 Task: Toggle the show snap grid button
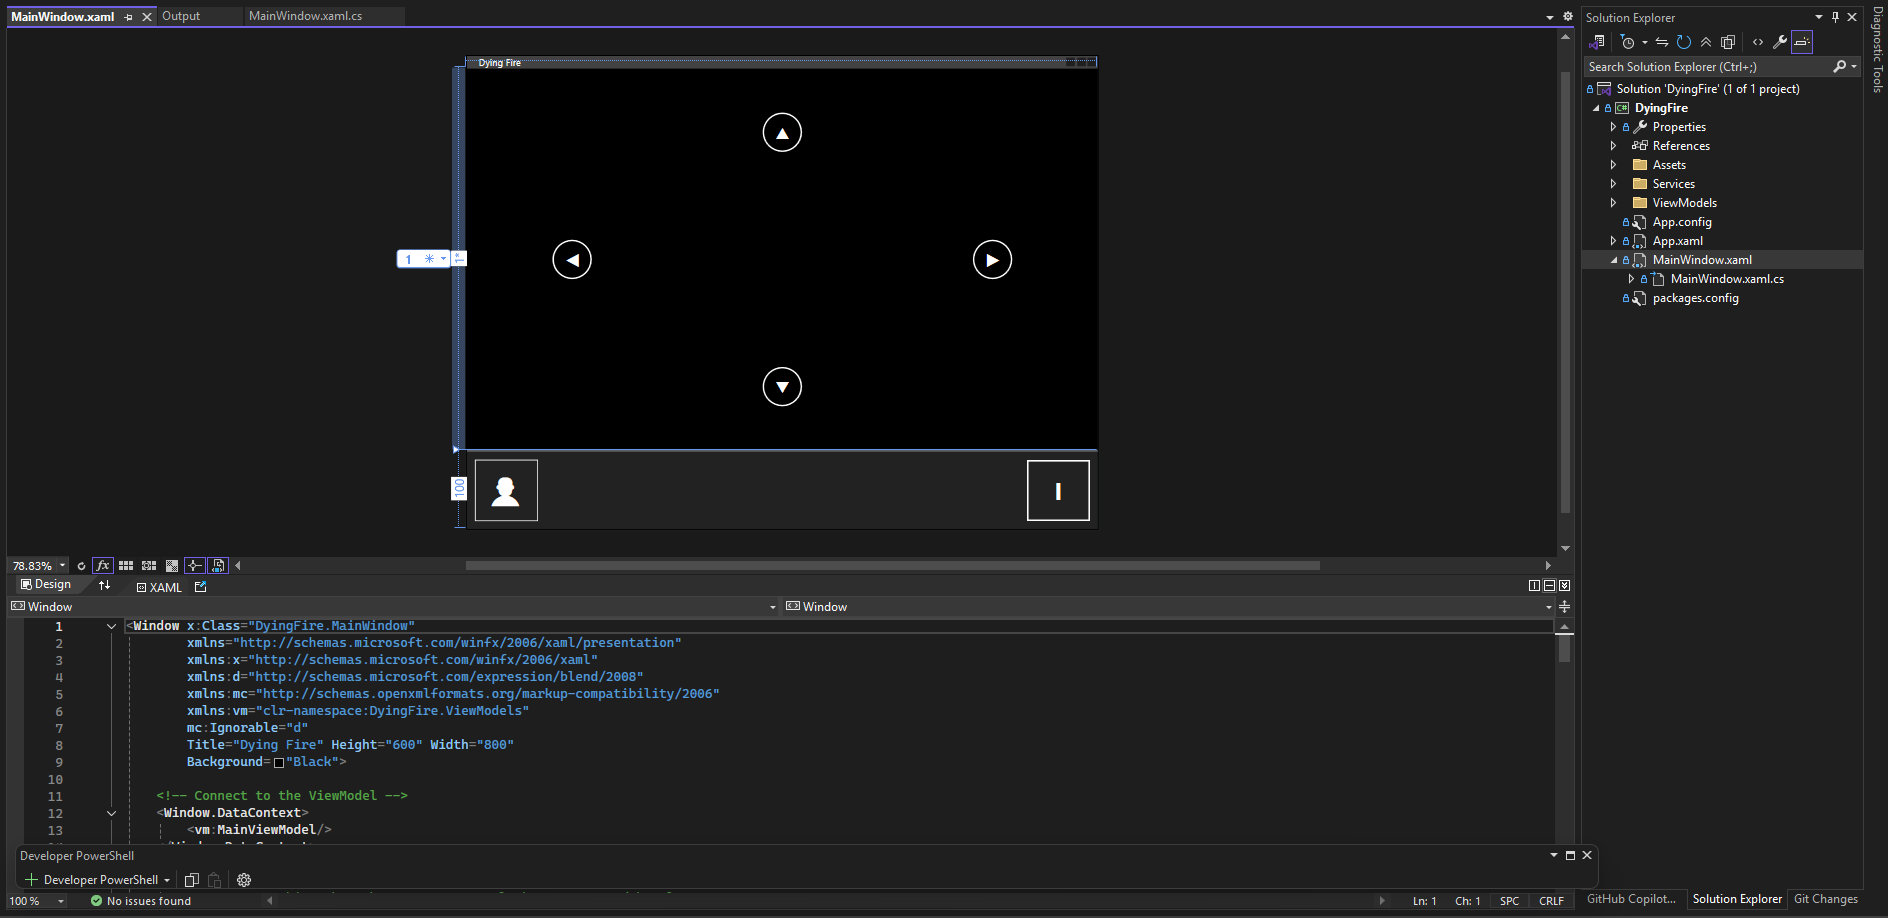pos(126,566)
